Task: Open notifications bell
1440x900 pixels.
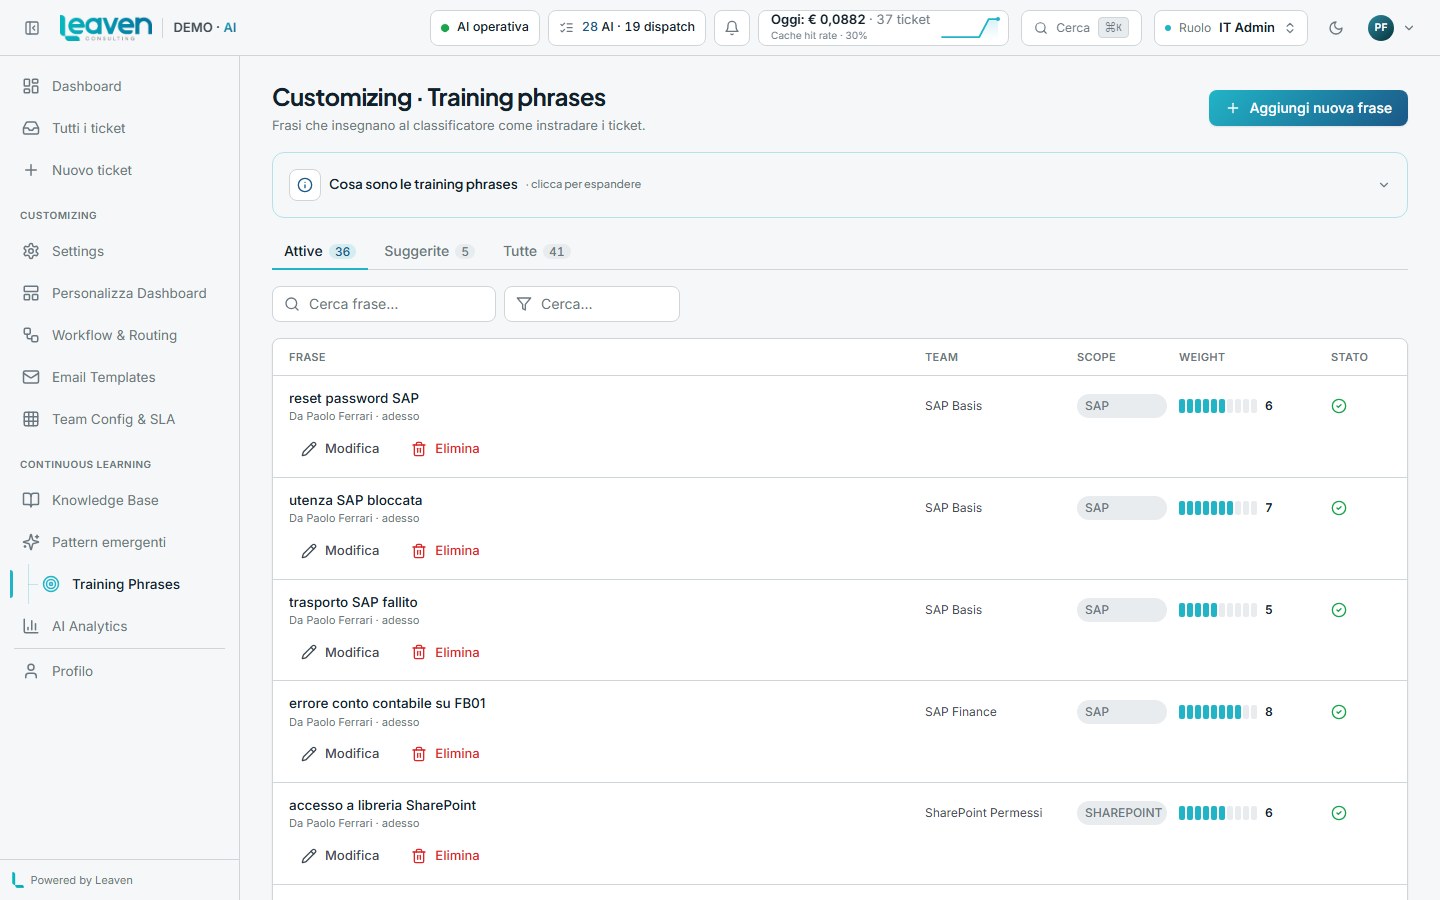Action: pos(732,28)
